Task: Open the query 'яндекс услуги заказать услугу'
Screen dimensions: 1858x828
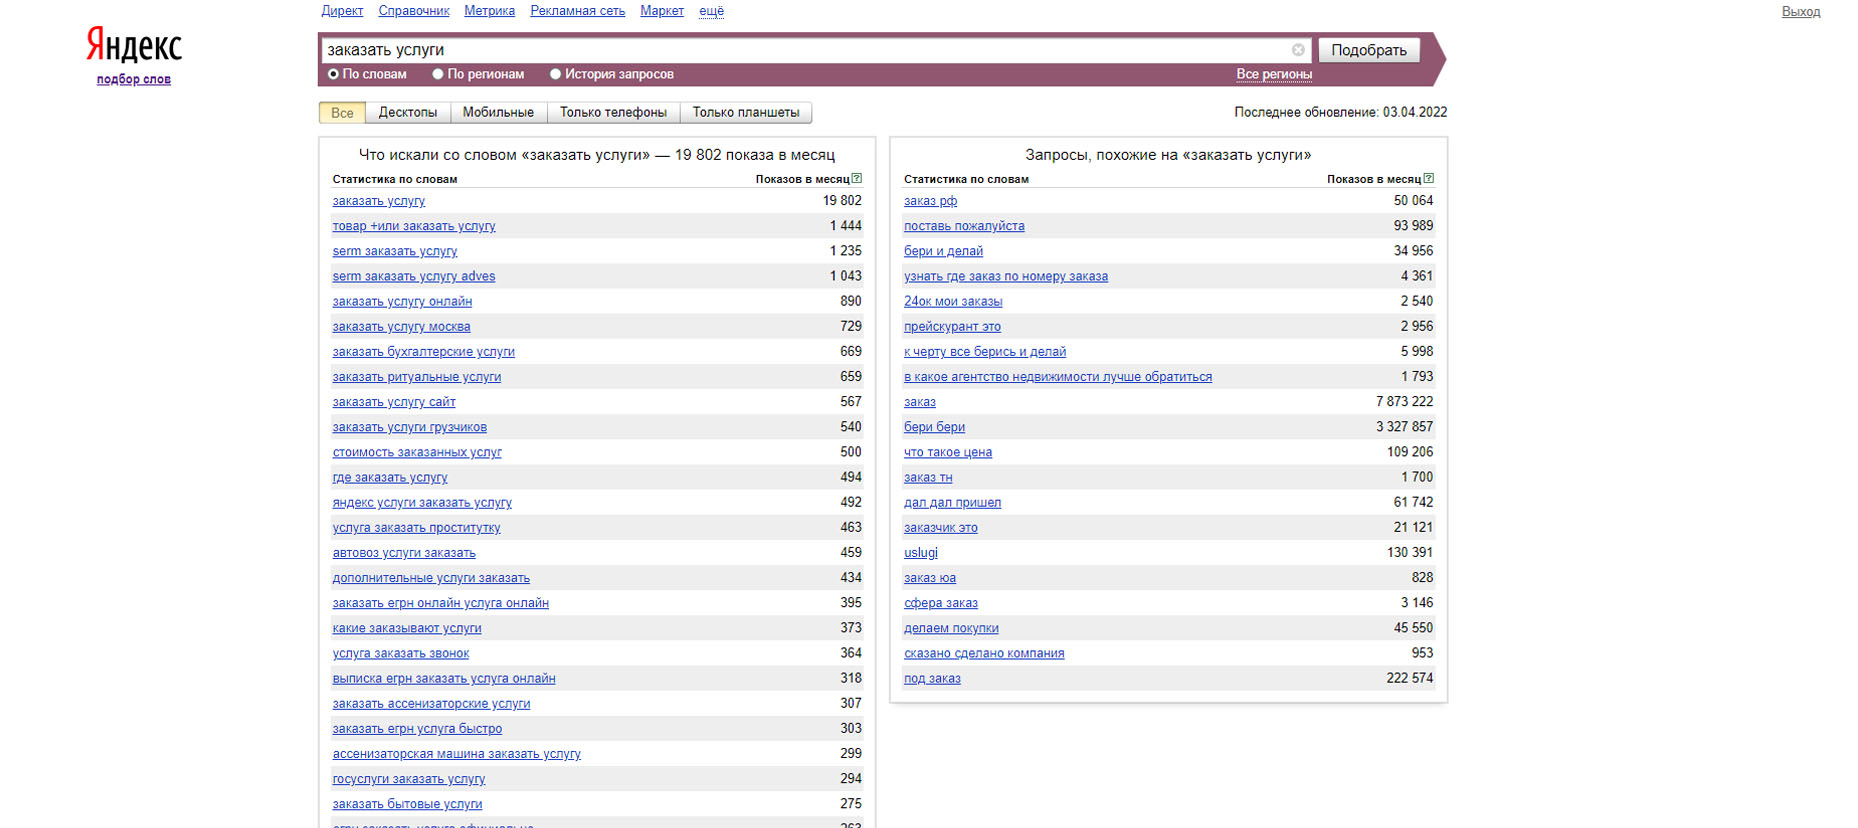Action: [x=422, y=502]
